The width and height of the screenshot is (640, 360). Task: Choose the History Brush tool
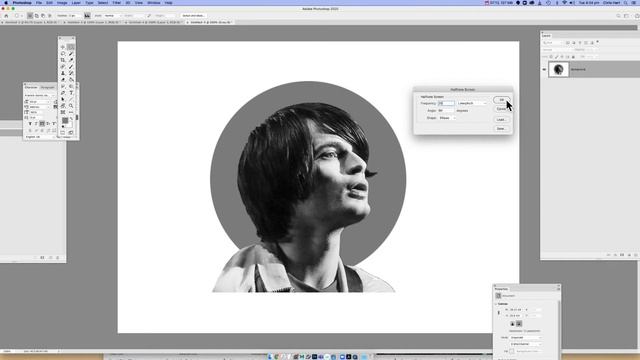(x=71, y=73)
